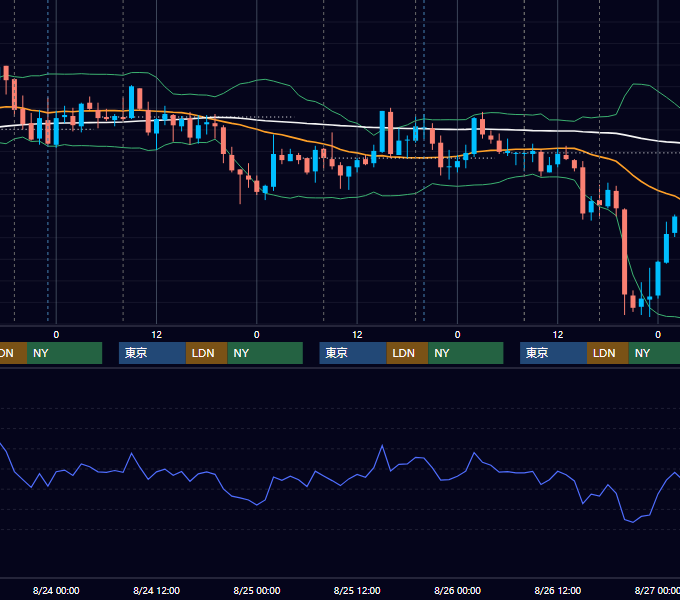Click the 8/26 00:00 date label
The width and height of the screenshot is (680, 600).
pyautogui.click(x=457, y=590)
